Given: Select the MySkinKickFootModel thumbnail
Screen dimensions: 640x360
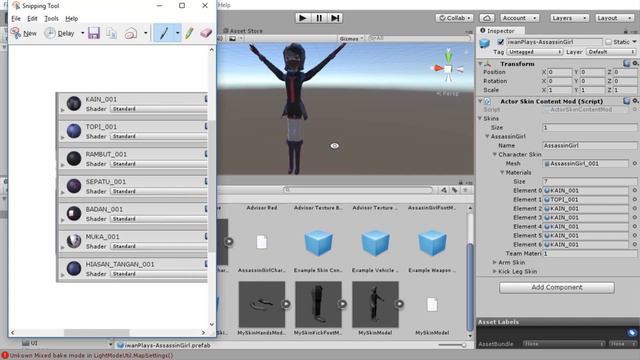Looking at the screenshot, I should pyautogui.click(x=318, y=304).
